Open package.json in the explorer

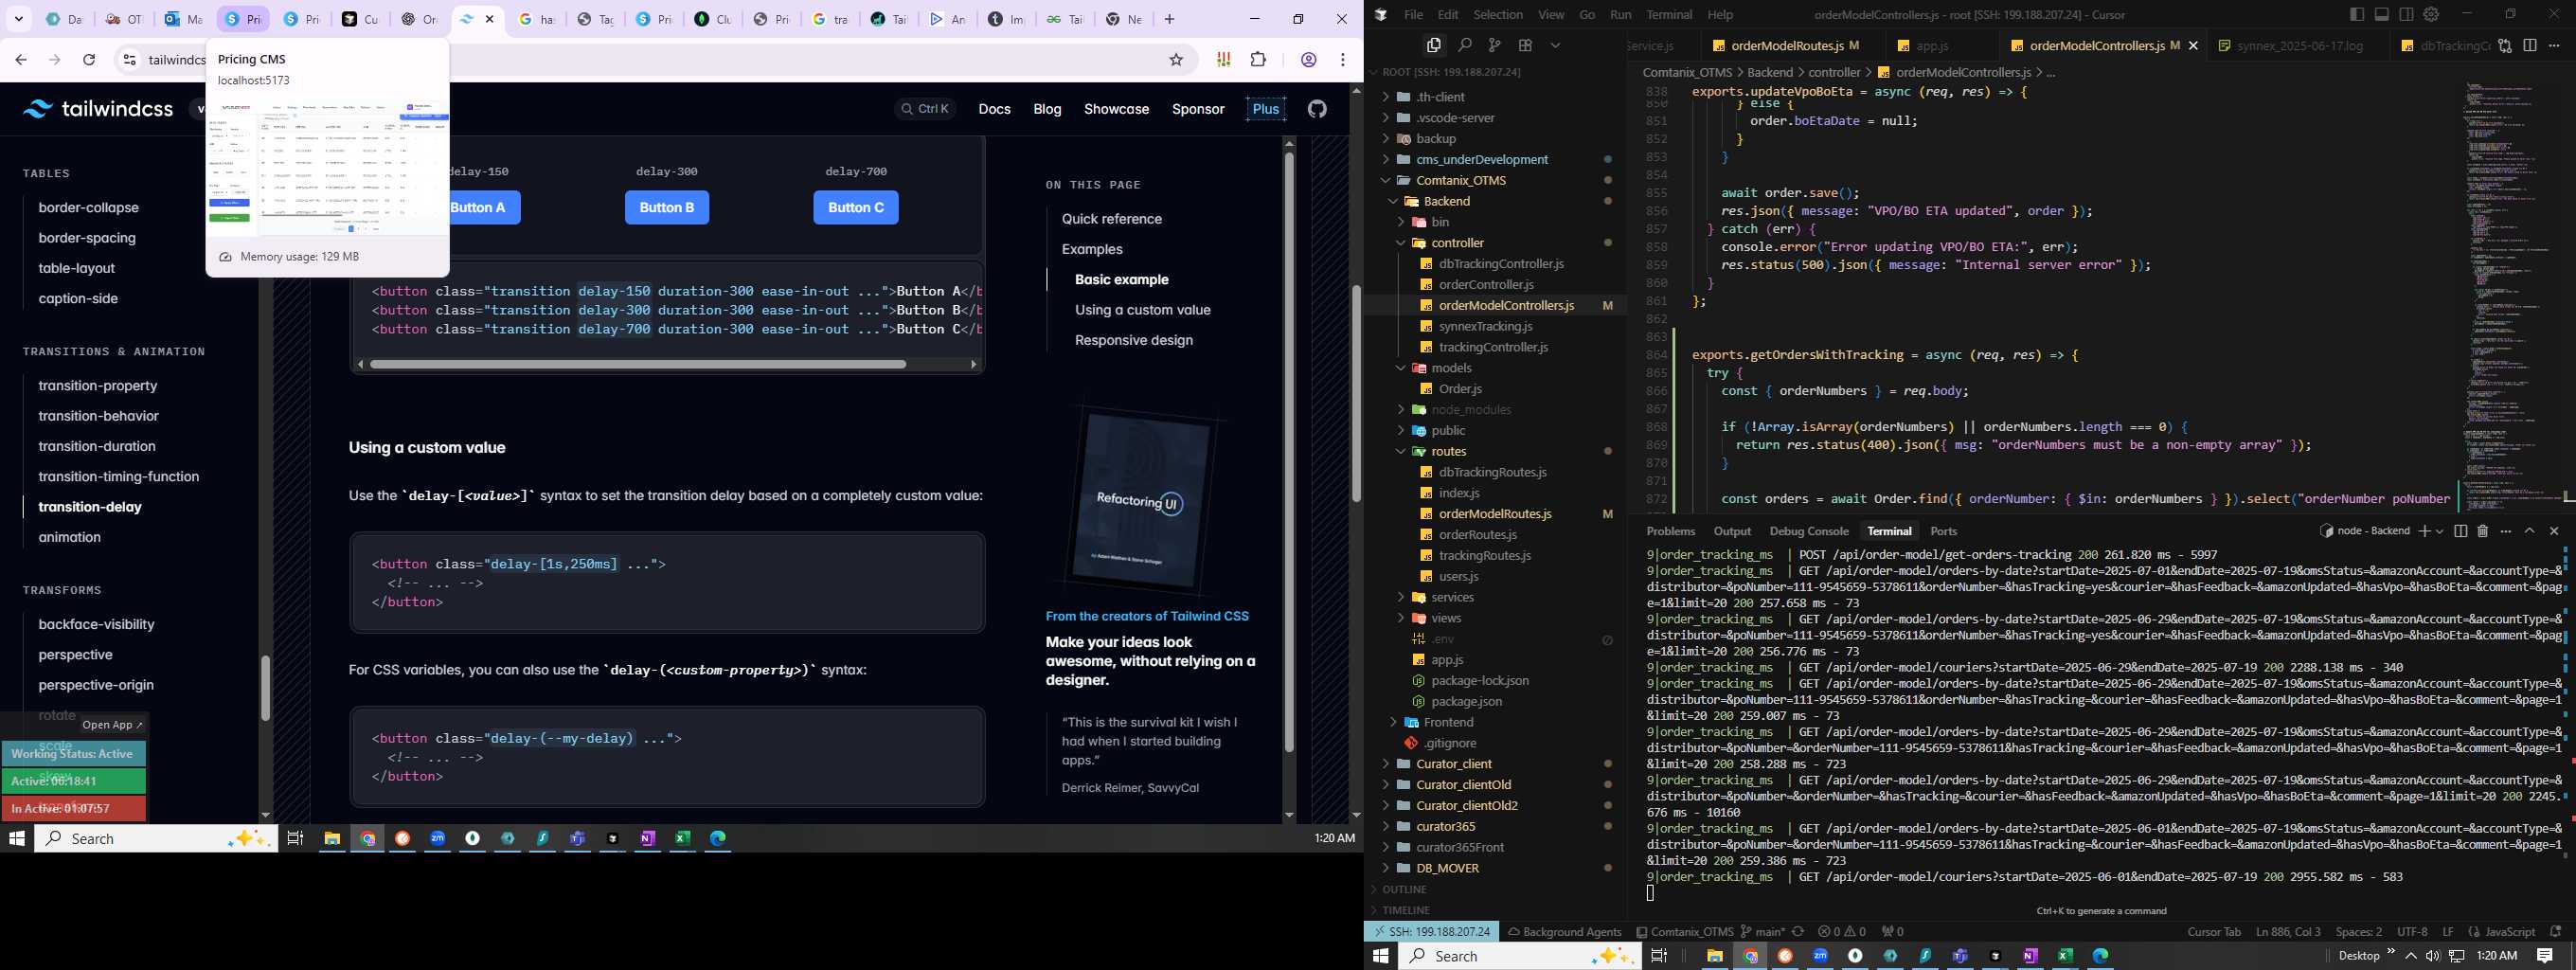pyautogui.click(x=1466, y=701)
